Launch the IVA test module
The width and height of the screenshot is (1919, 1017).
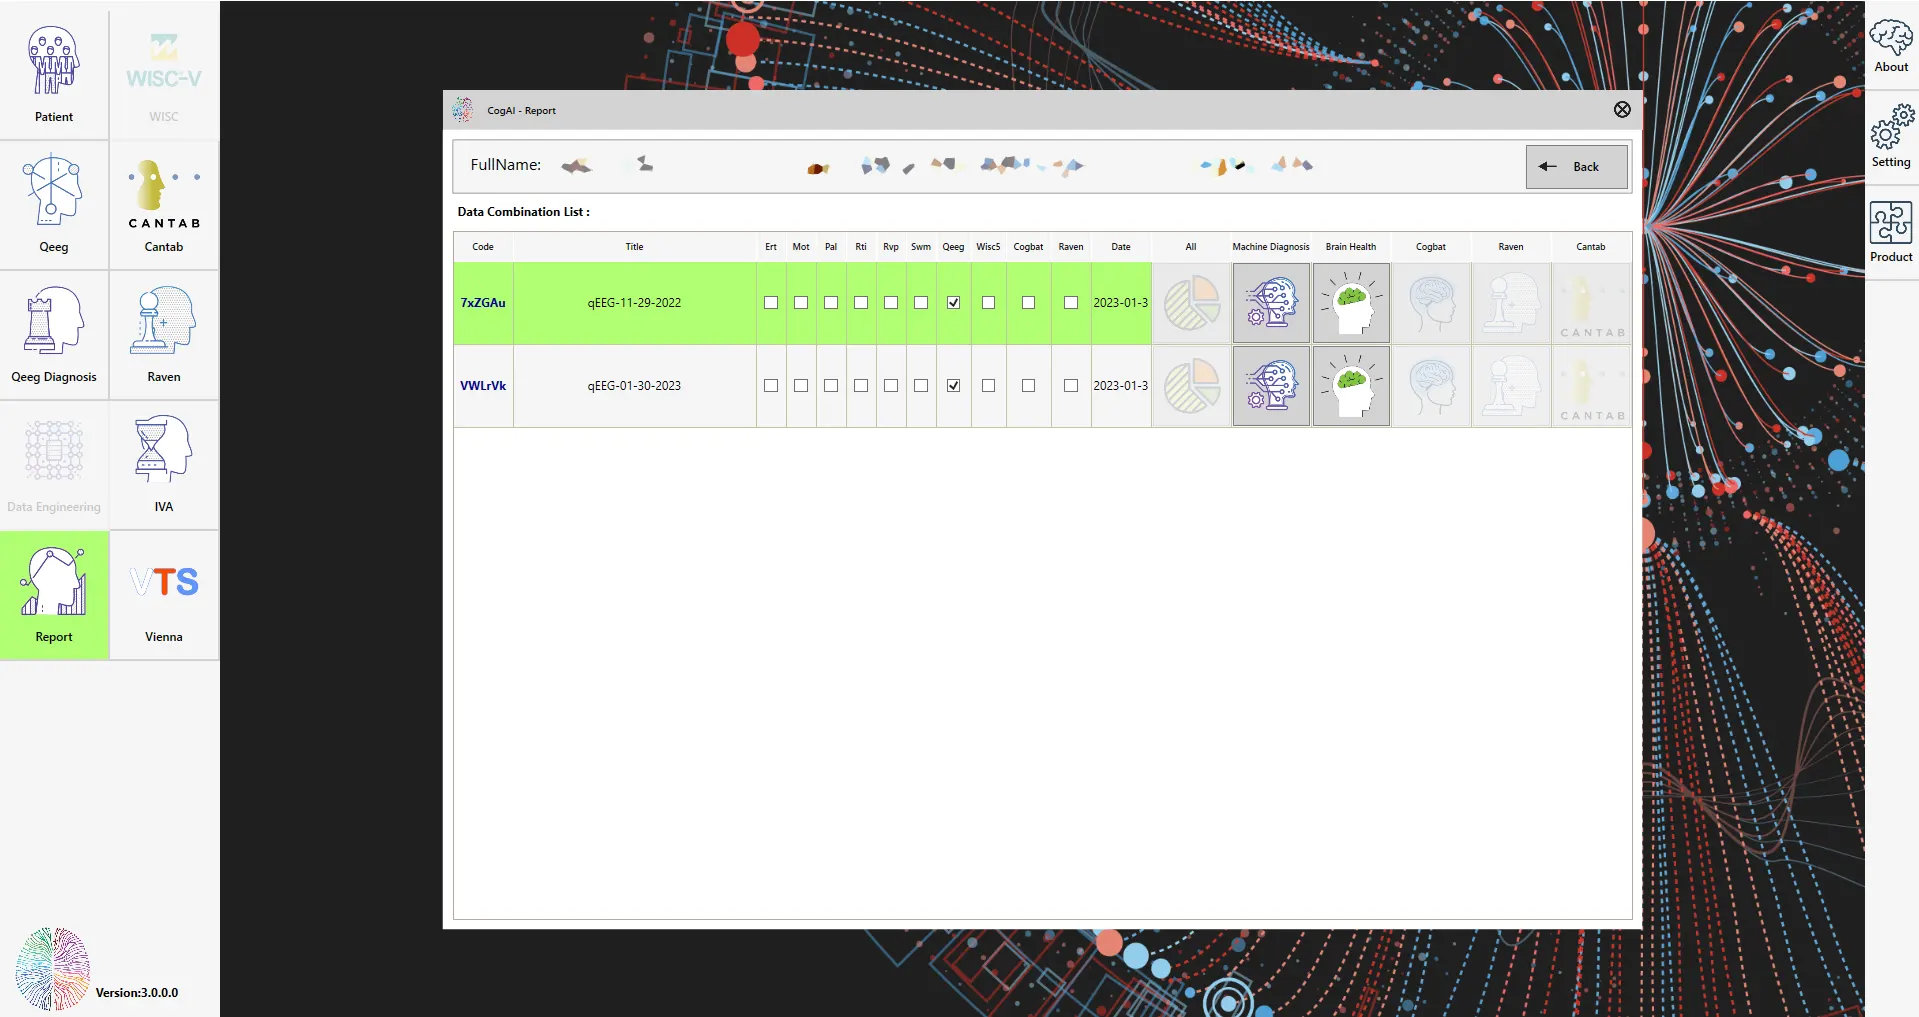[x=164, y=464]
